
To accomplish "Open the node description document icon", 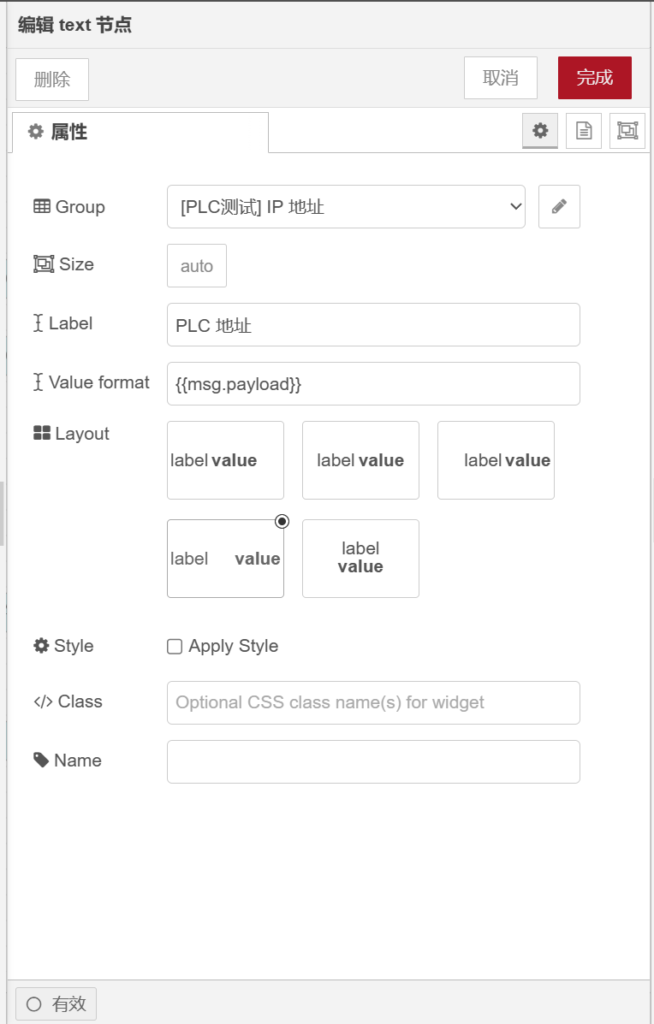I will 583,131.
